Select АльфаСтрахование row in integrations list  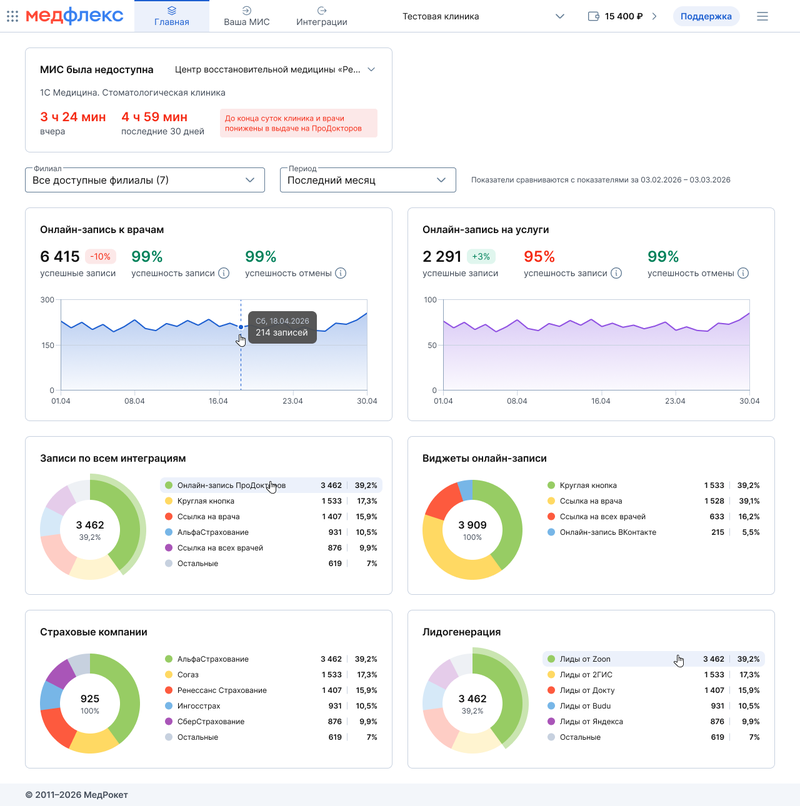(271, 532)
